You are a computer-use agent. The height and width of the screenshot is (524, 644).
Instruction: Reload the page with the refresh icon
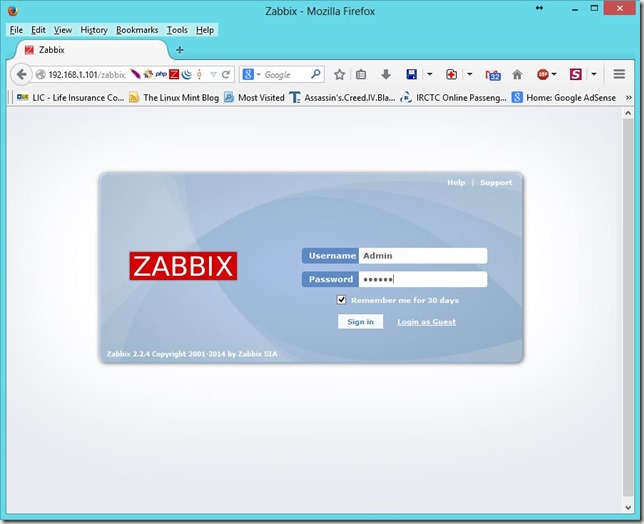click(x=225, y=74)
